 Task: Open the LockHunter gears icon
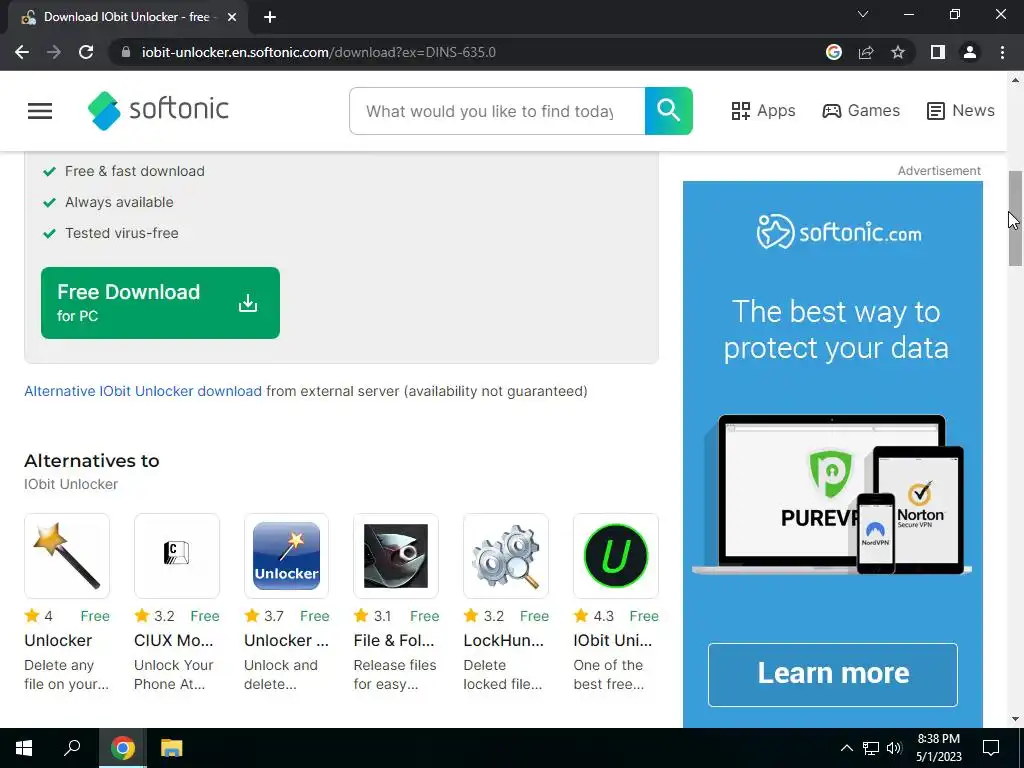tap(505, 556)
